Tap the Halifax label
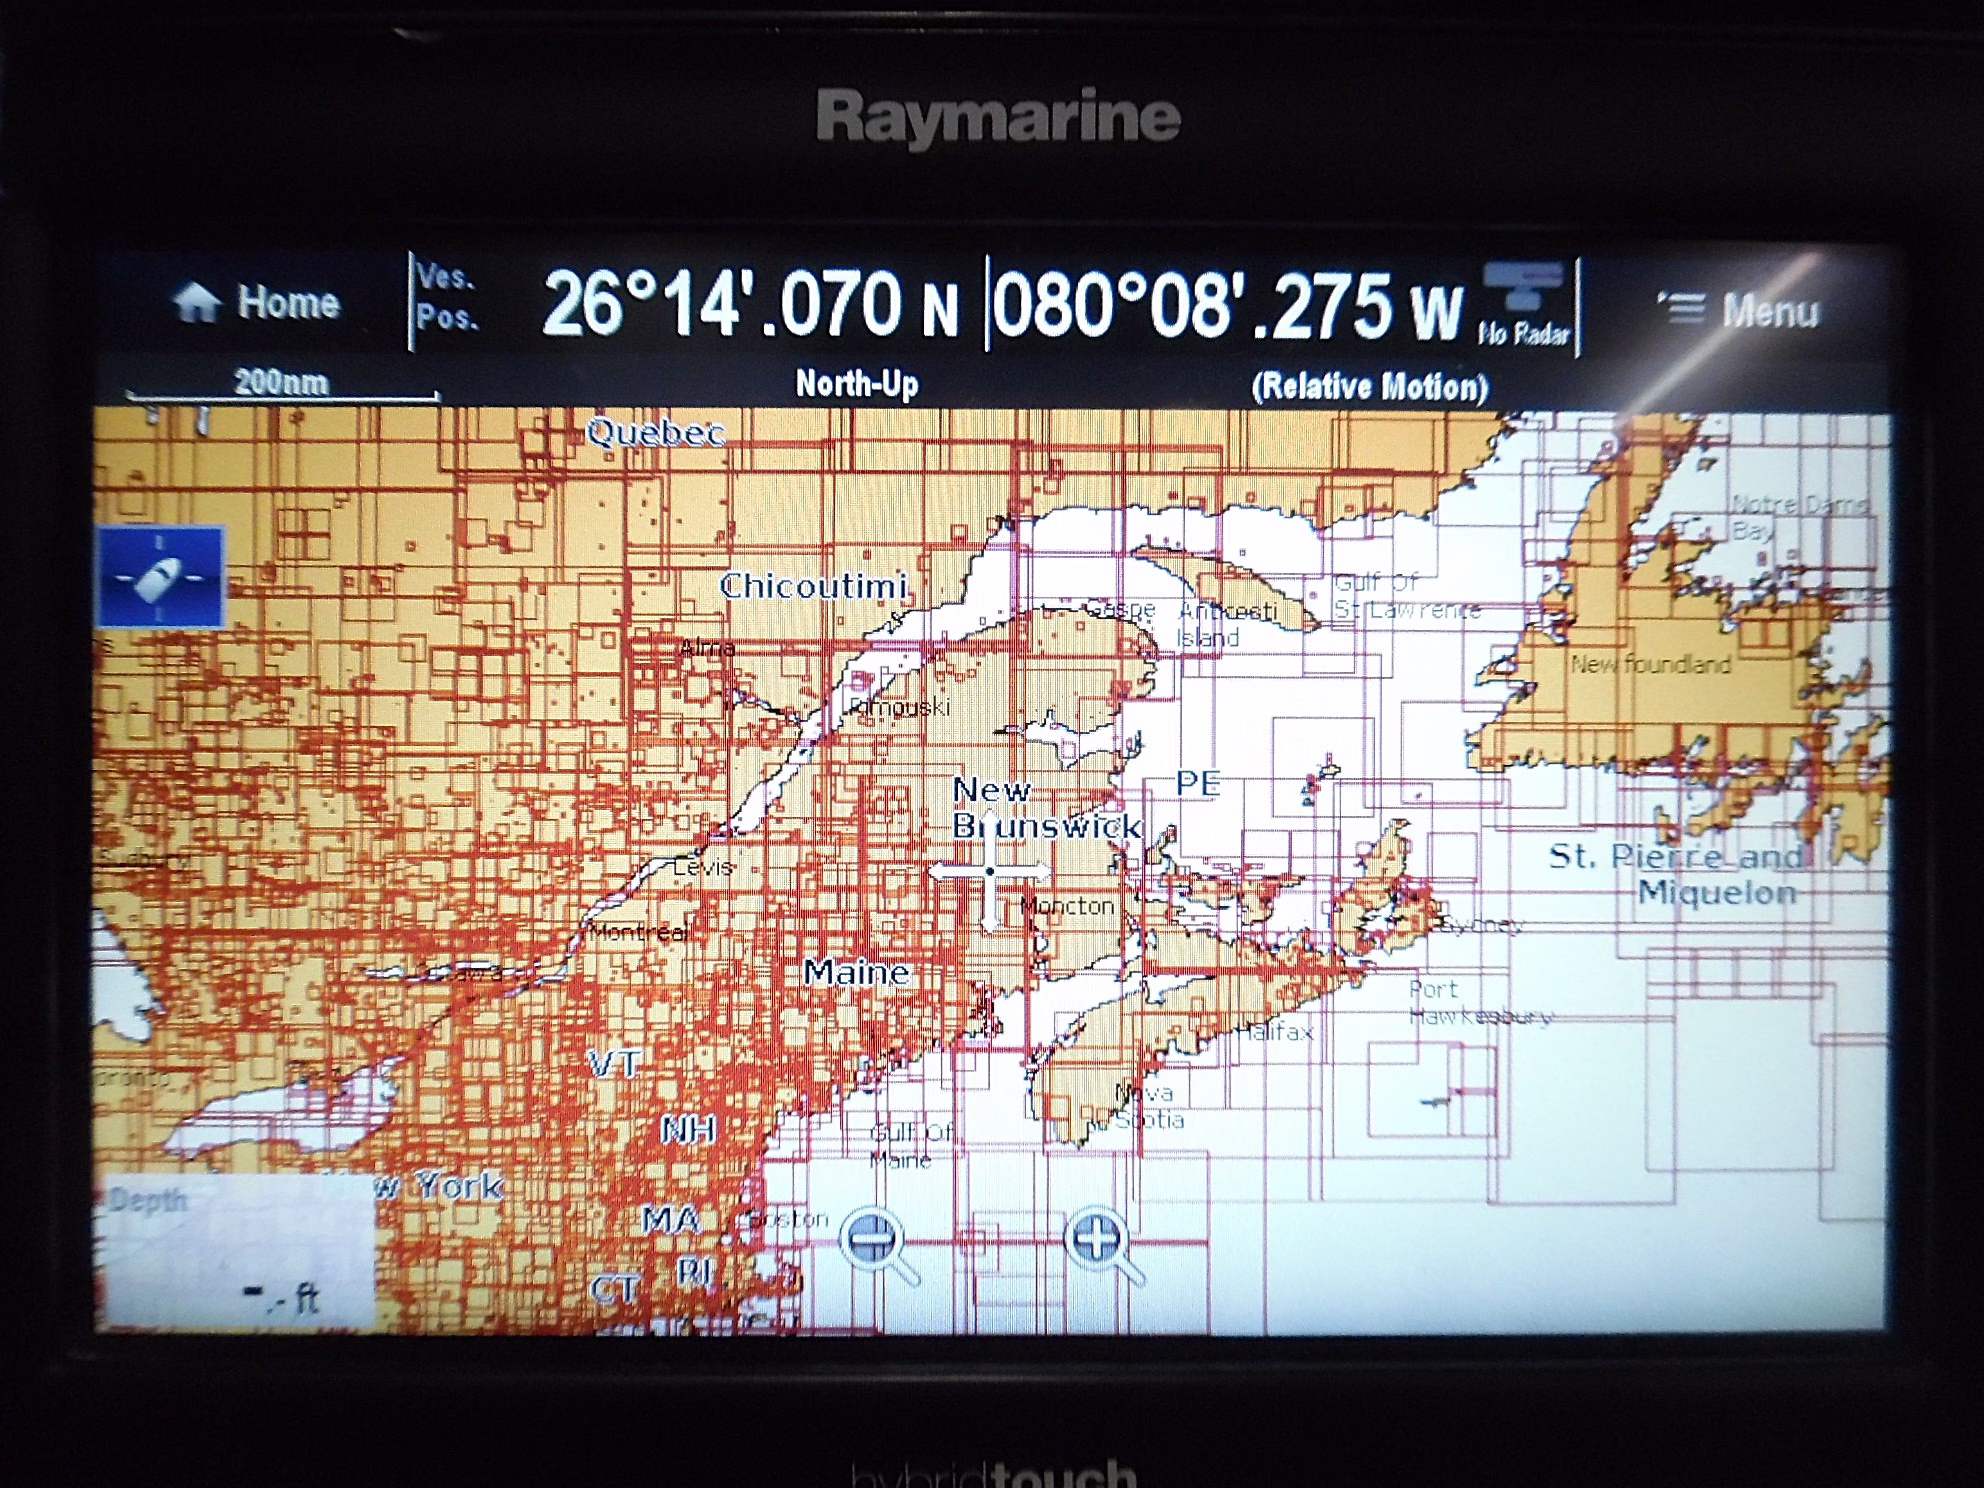Image resolution: width=1984 pixels, height=1488 pixels. 1276,1031
